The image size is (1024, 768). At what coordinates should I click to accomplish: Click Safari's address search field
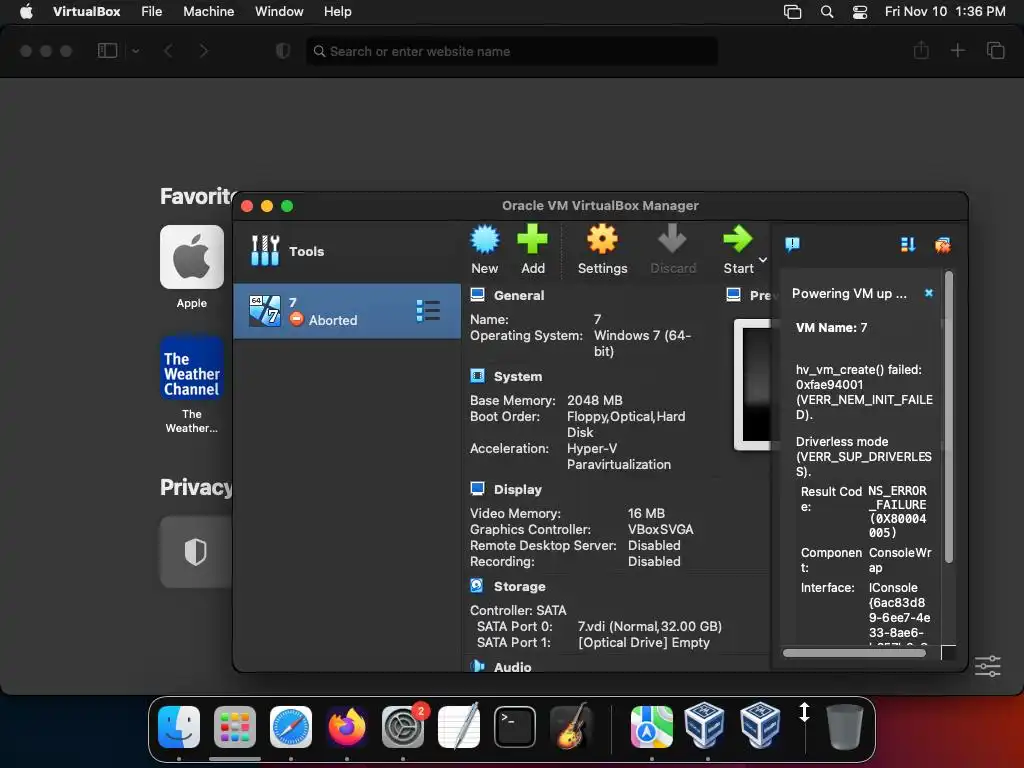[512, 51]
